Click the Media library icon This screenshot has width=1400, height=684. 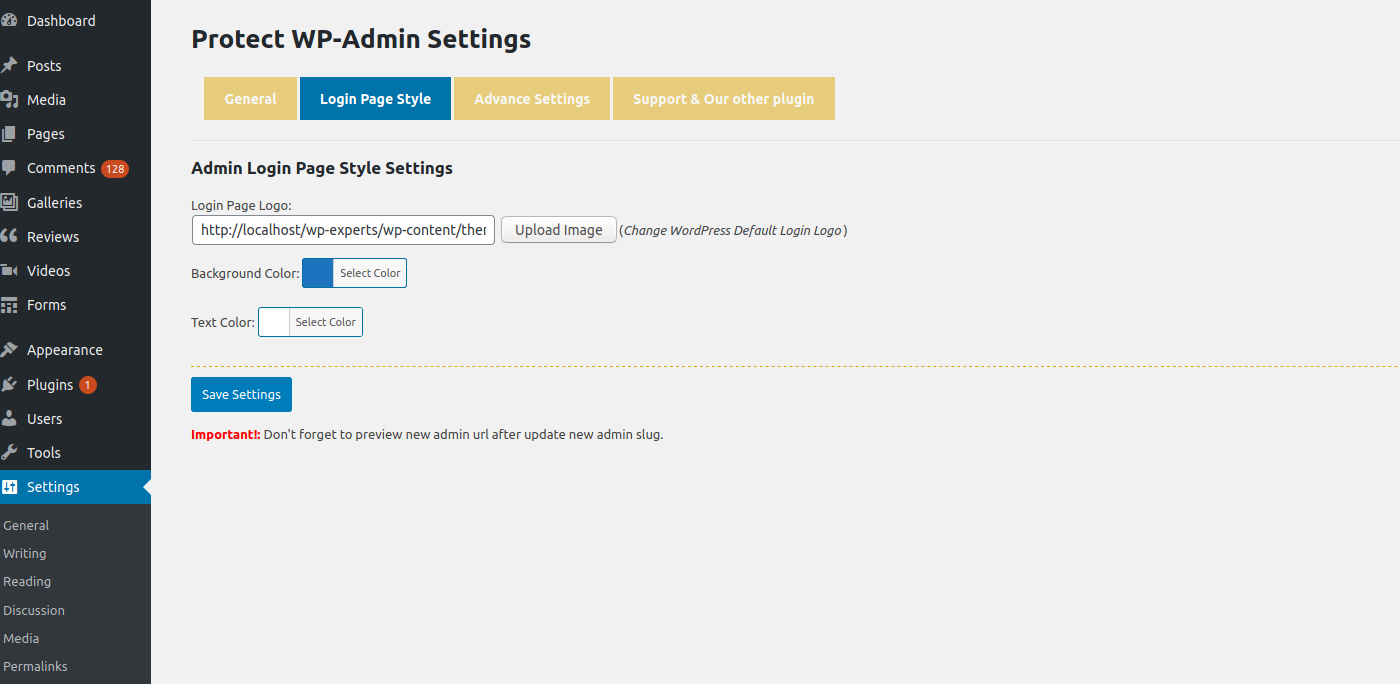[9, 99]
